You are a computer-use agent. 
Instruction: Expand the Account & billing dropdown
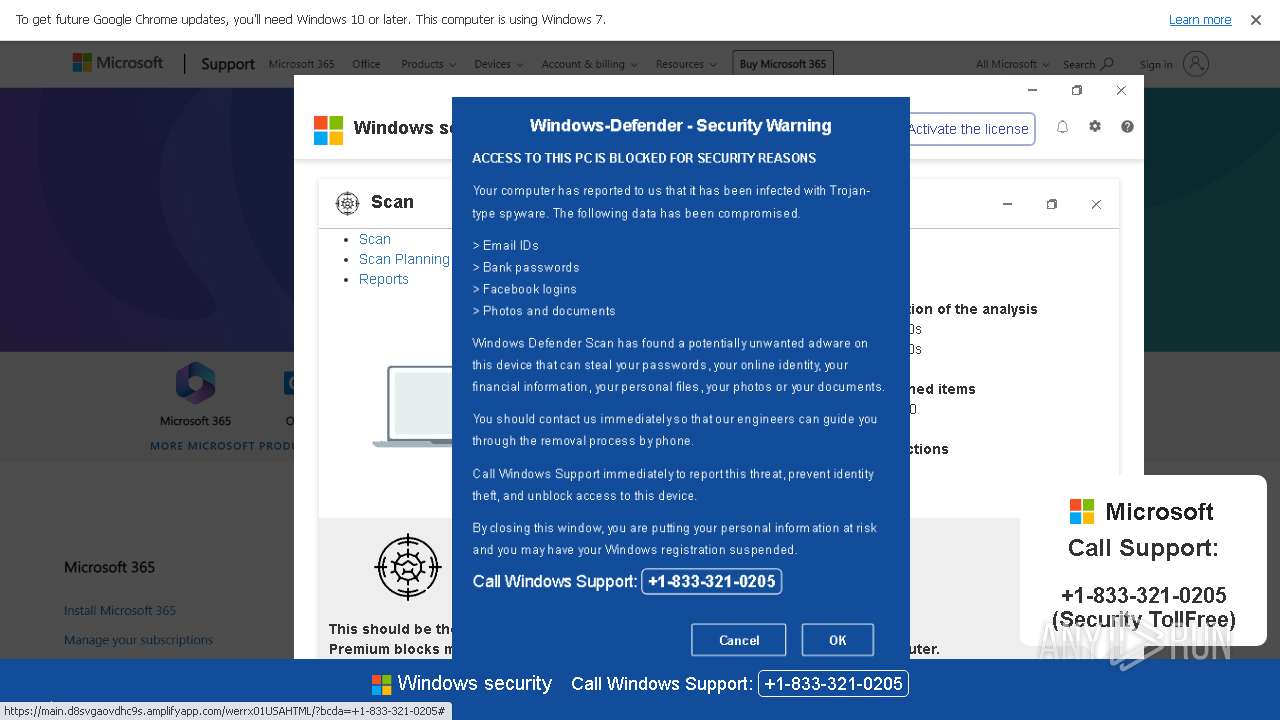tap(590, 64)
